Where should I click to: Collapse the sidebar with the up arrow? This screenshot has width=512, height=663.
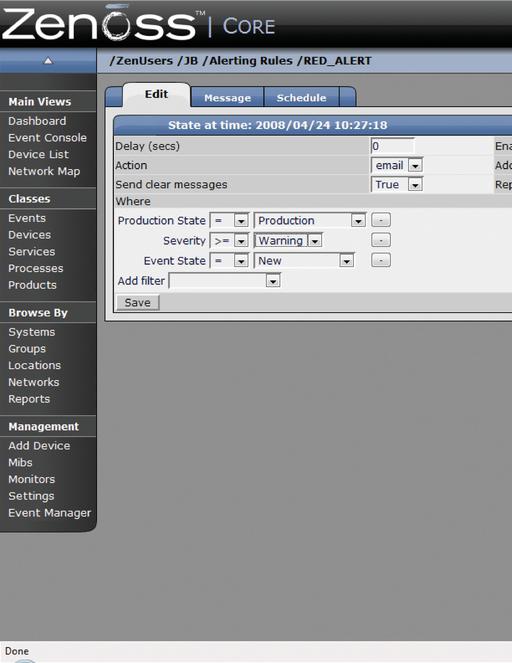click(48, 61)
